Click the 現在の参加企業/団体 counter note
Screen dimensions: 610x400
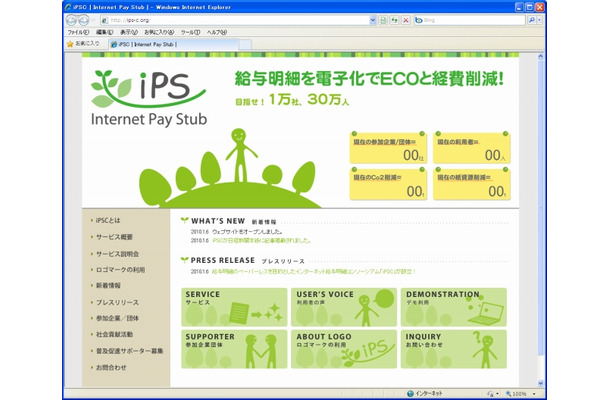coord(388,148)
